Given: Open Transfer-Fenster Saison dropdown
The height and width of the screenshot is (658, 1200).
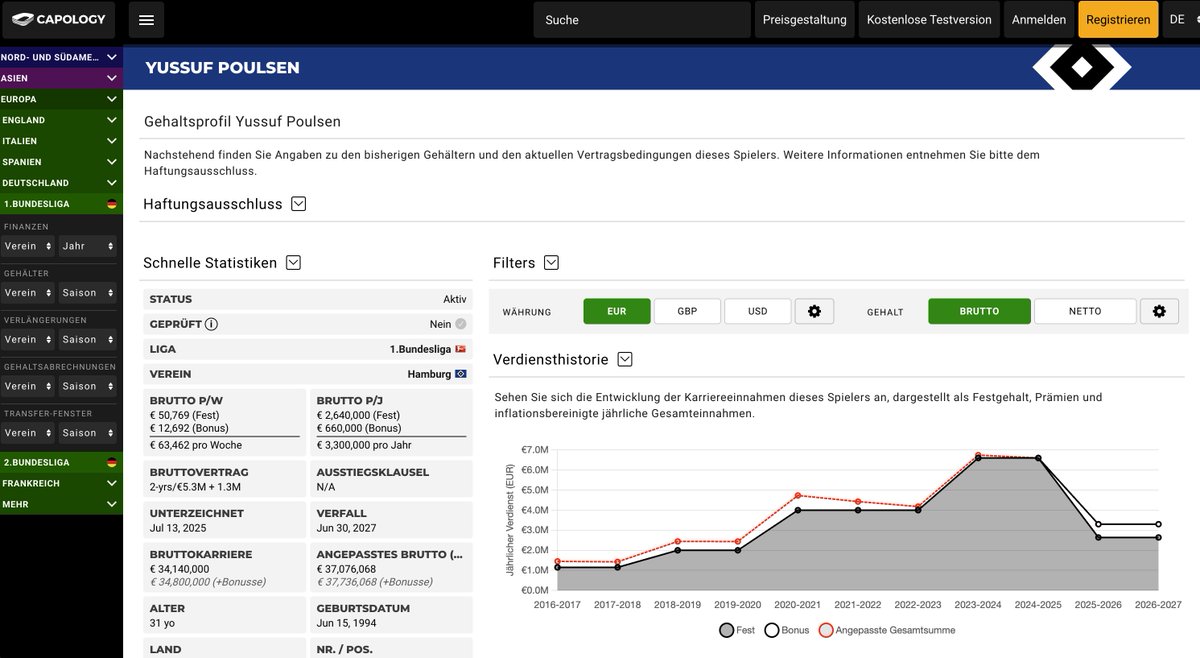Looking at the screenshot, I should point(89,433).
